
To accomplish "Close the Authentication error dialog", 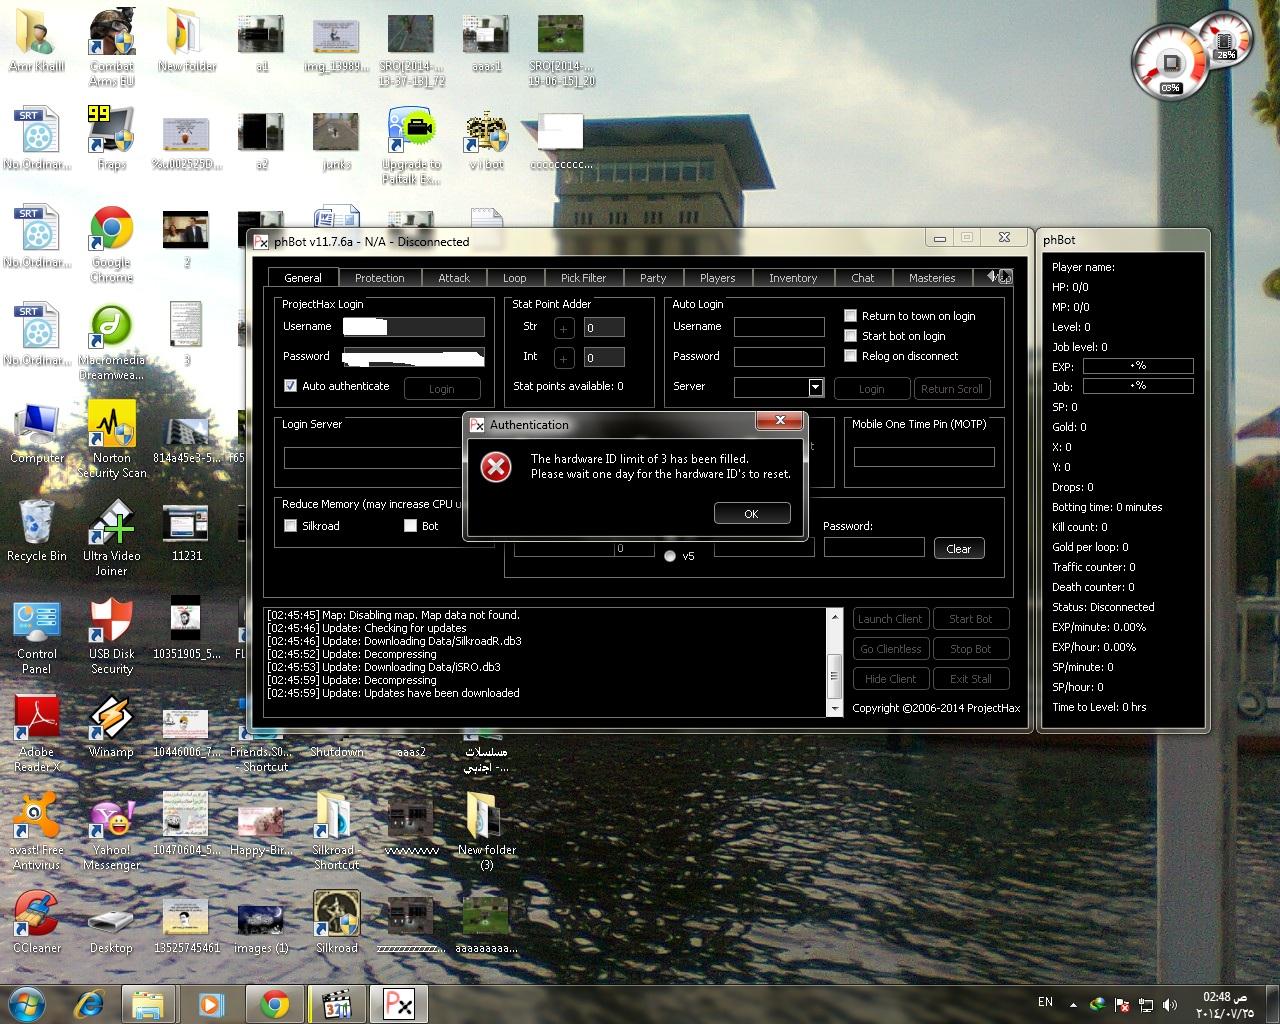I will point(780,420).
